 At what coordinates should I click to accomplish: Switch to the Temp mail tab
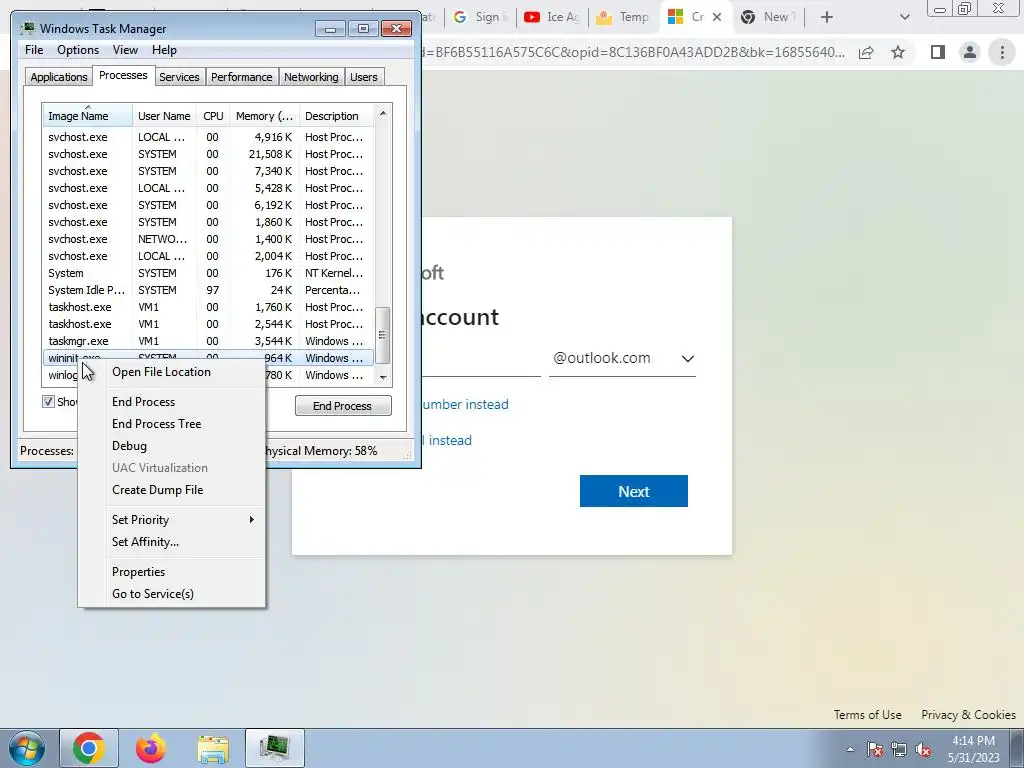click(624, 17)
